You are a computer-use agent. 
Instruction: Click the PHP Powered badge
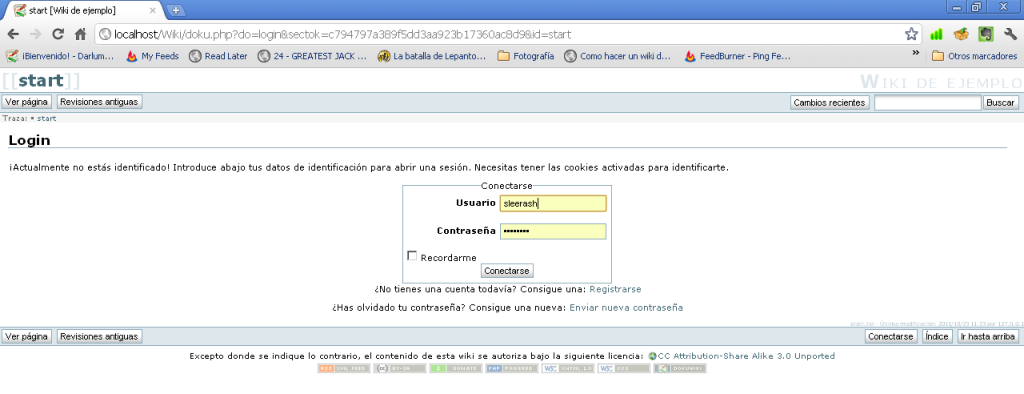pos(511,369)
